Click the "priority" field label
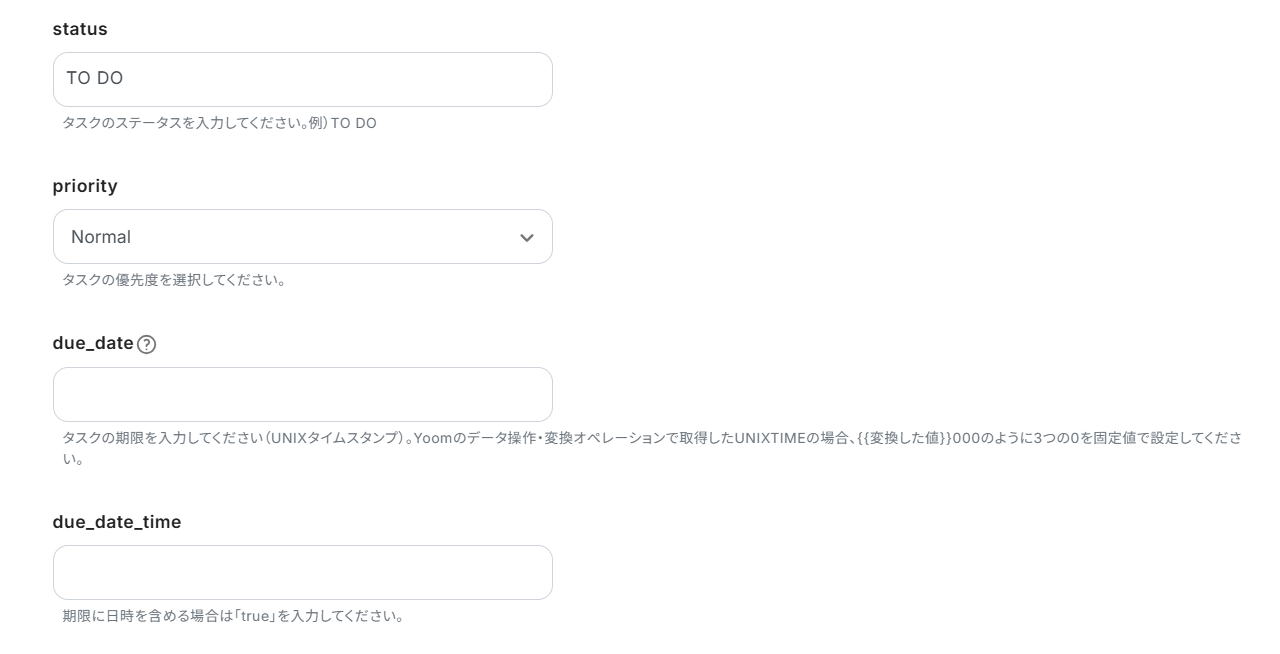This screenshot has width=1280, height=654. pos(85,186)
